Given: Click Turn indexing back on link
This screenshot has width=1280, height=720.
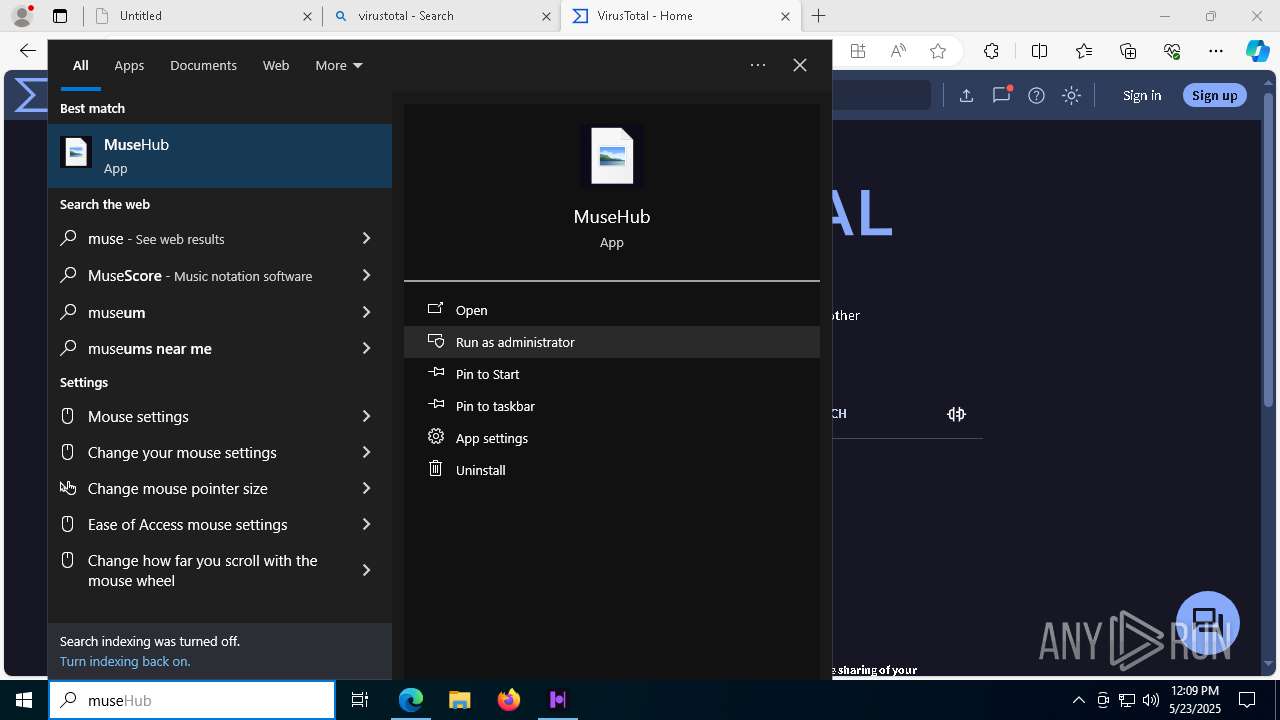Looking at the screenshot, I should tap(125, 661).
